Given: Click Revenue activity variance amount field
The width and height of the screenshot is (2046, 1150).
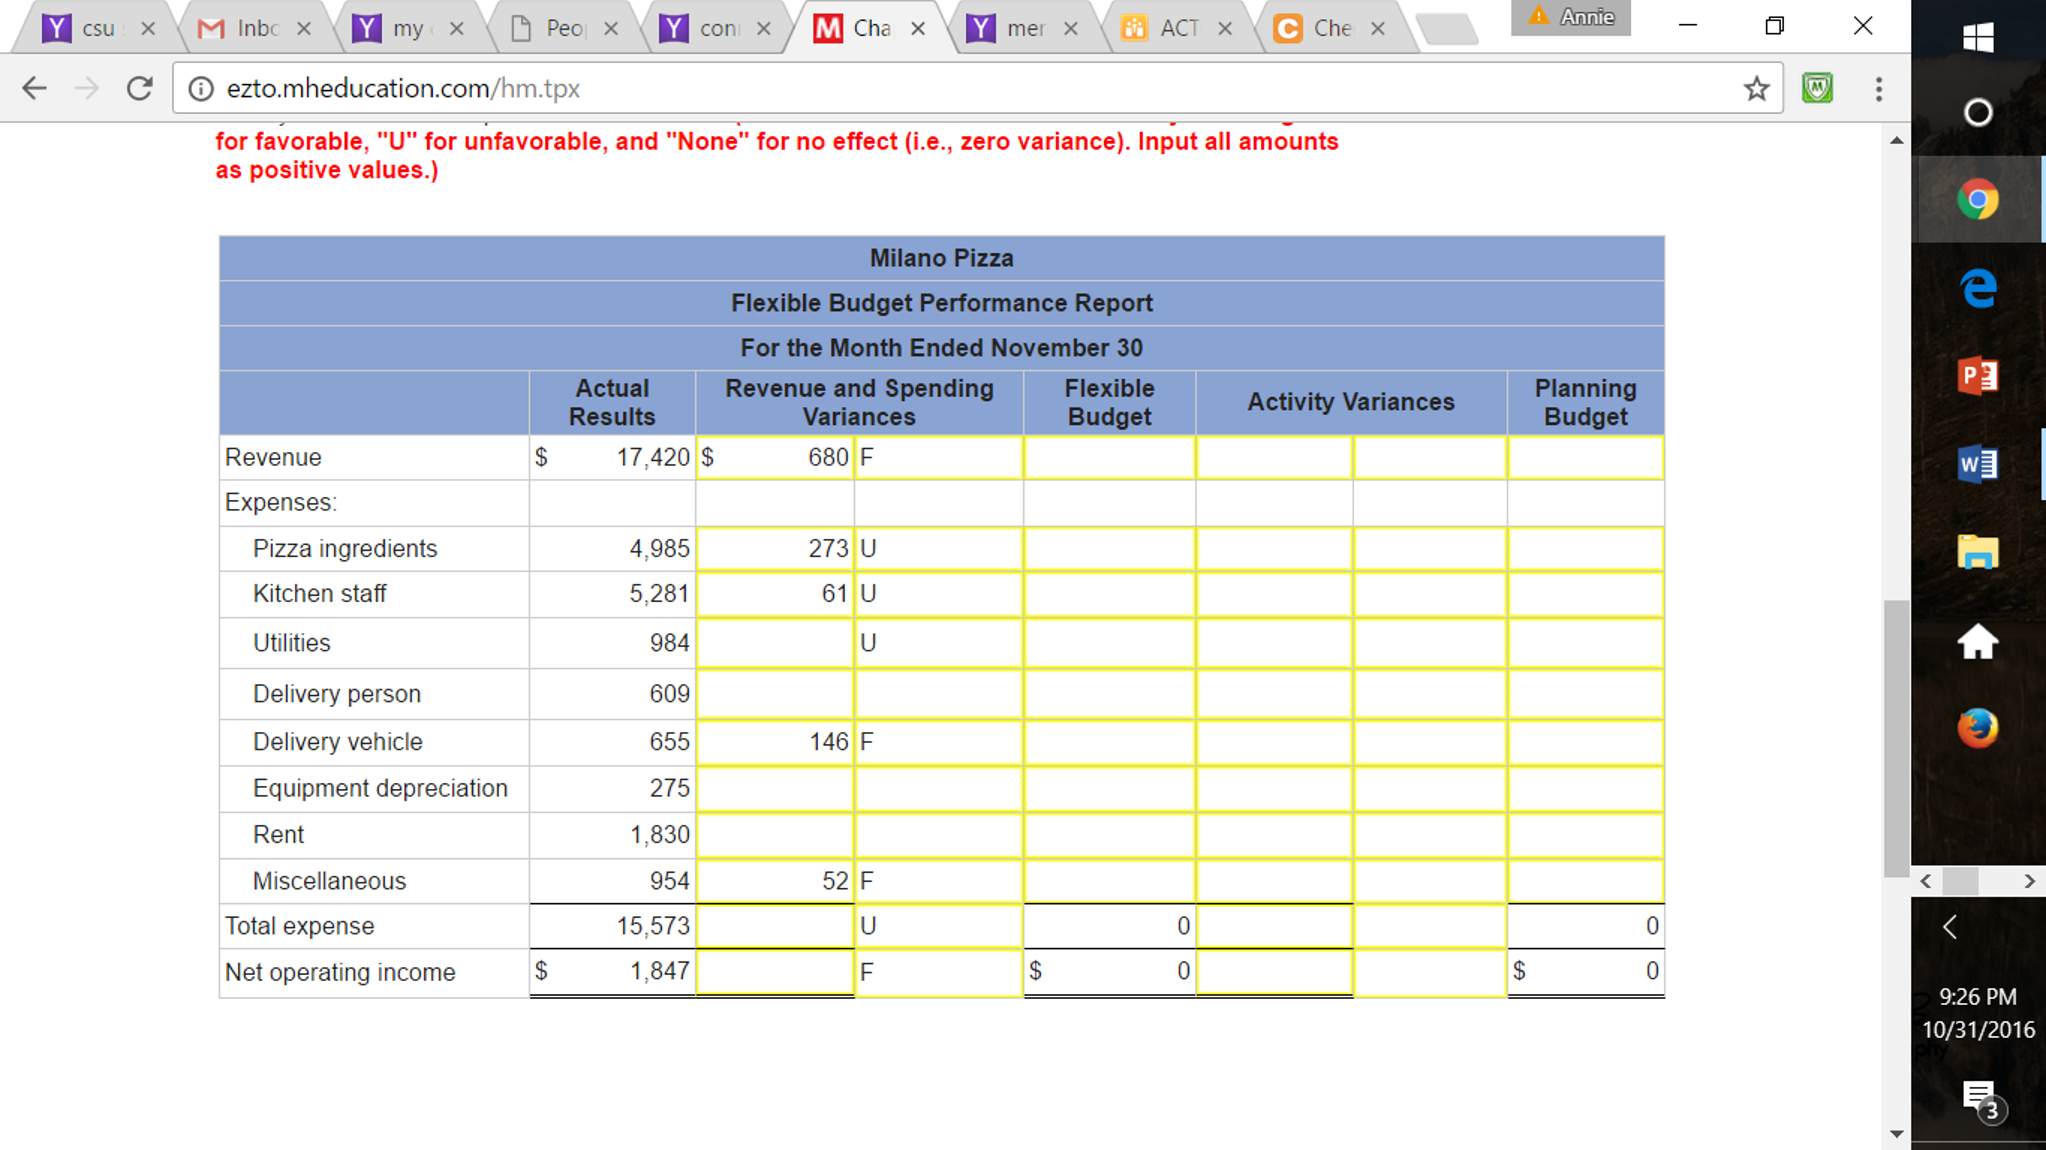Looking at the screenshot, I should pyautogui.click(x=1274, y=457).
